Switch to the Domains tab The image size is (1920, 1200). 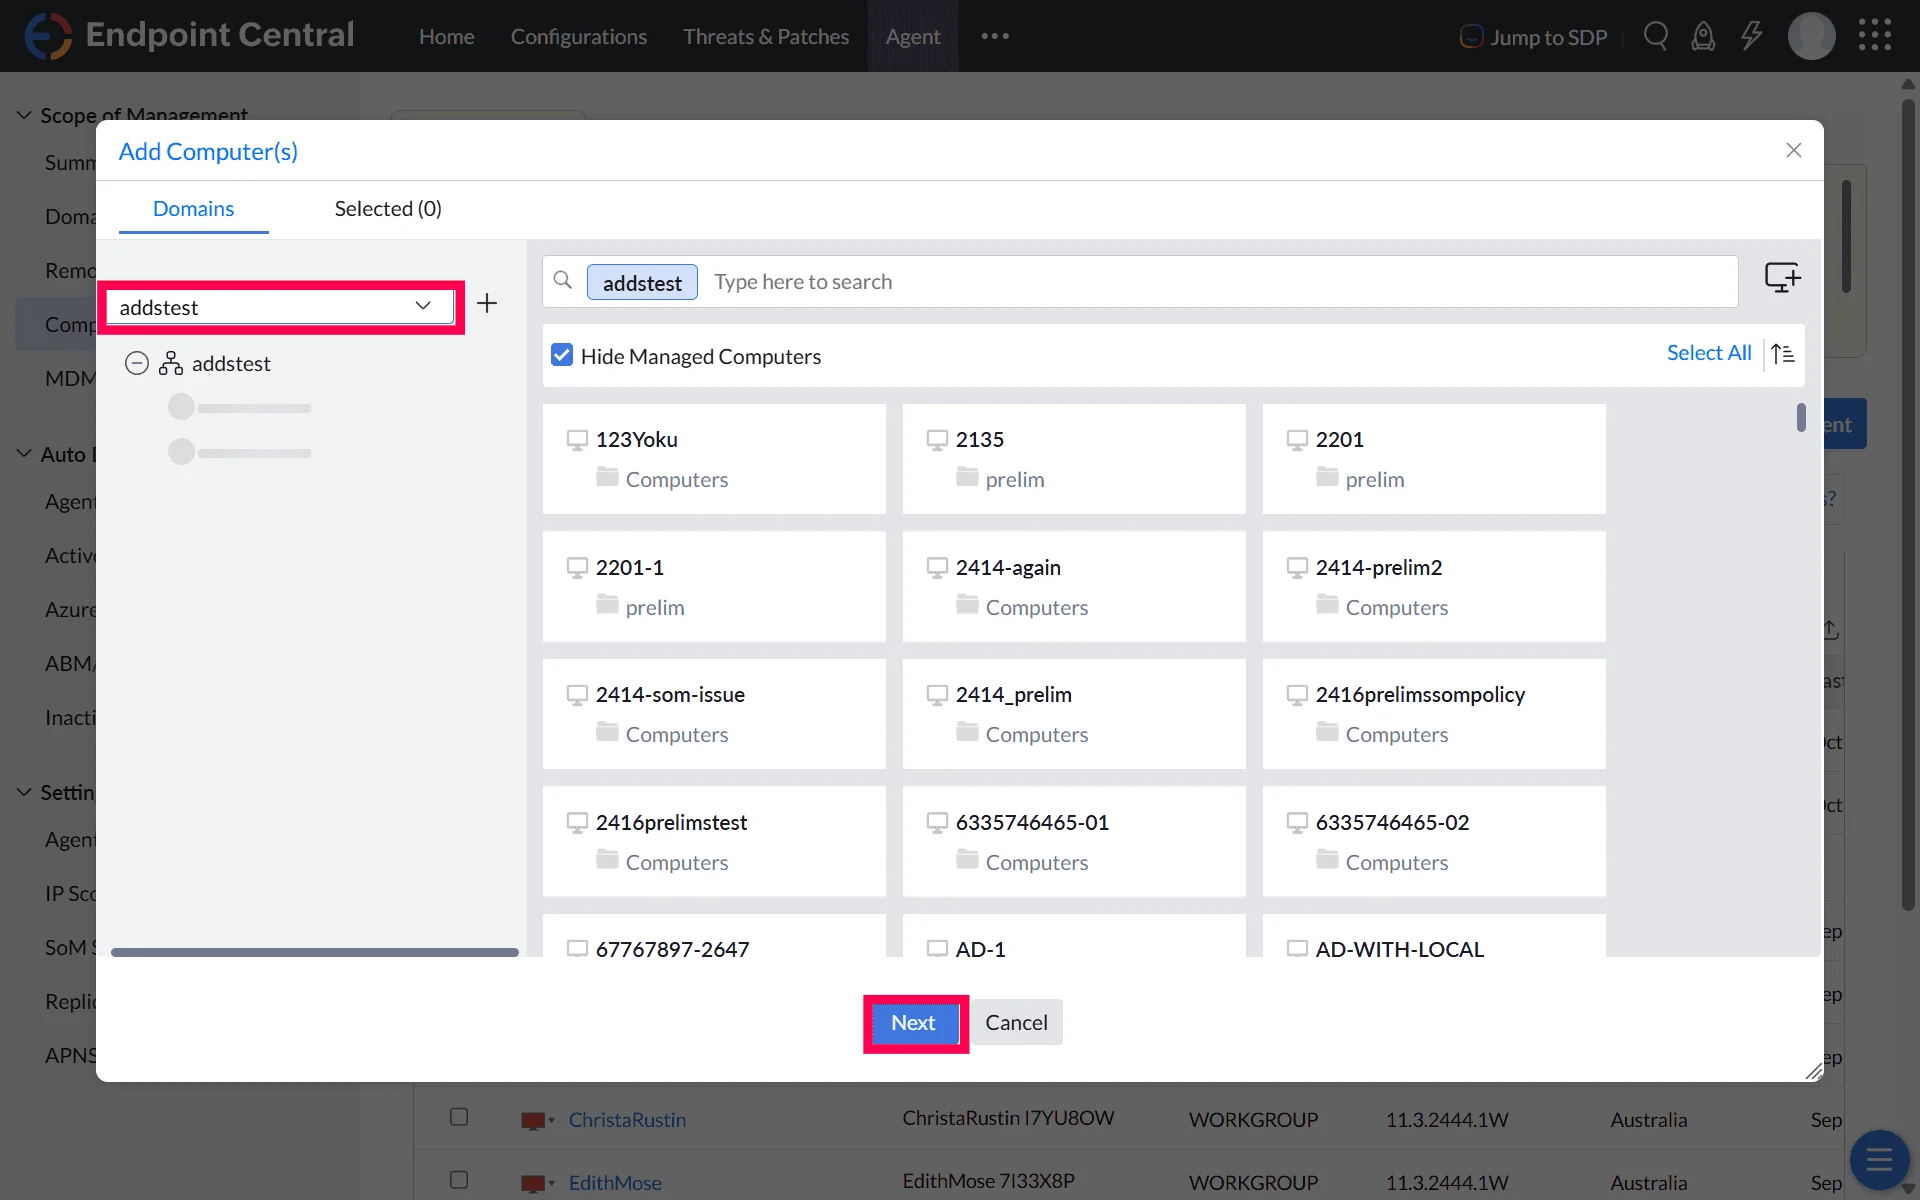193,208
